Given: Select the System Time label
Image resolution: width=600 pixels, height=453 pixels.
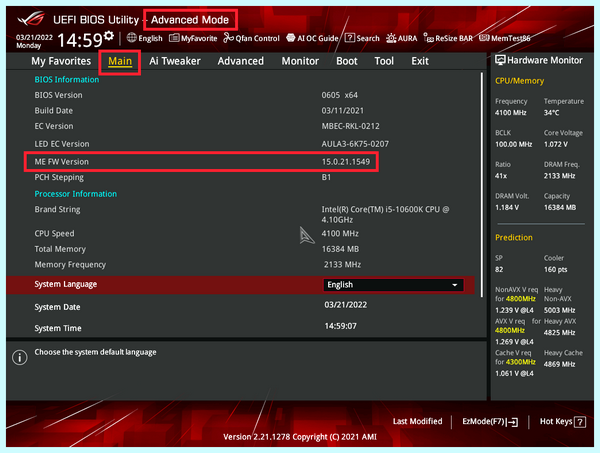Looking at the screenshot, I should 58,328.
